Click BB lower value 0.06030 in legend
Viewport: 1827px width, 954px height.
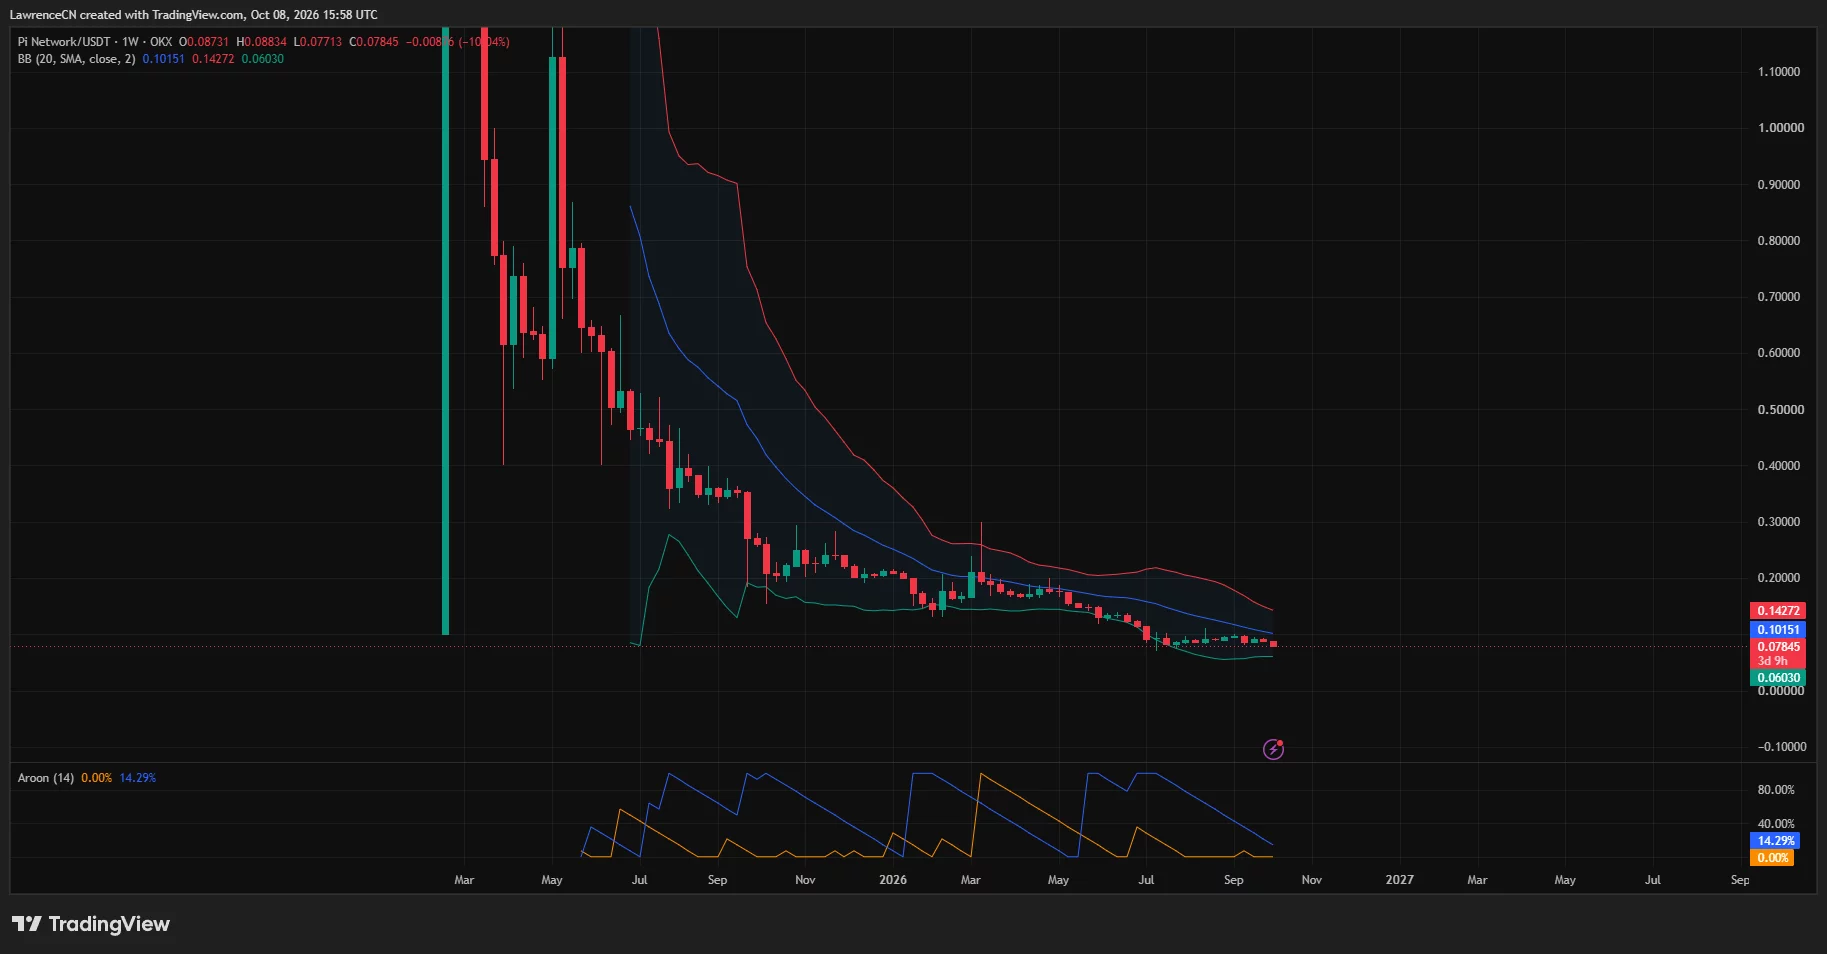point(263,59)
